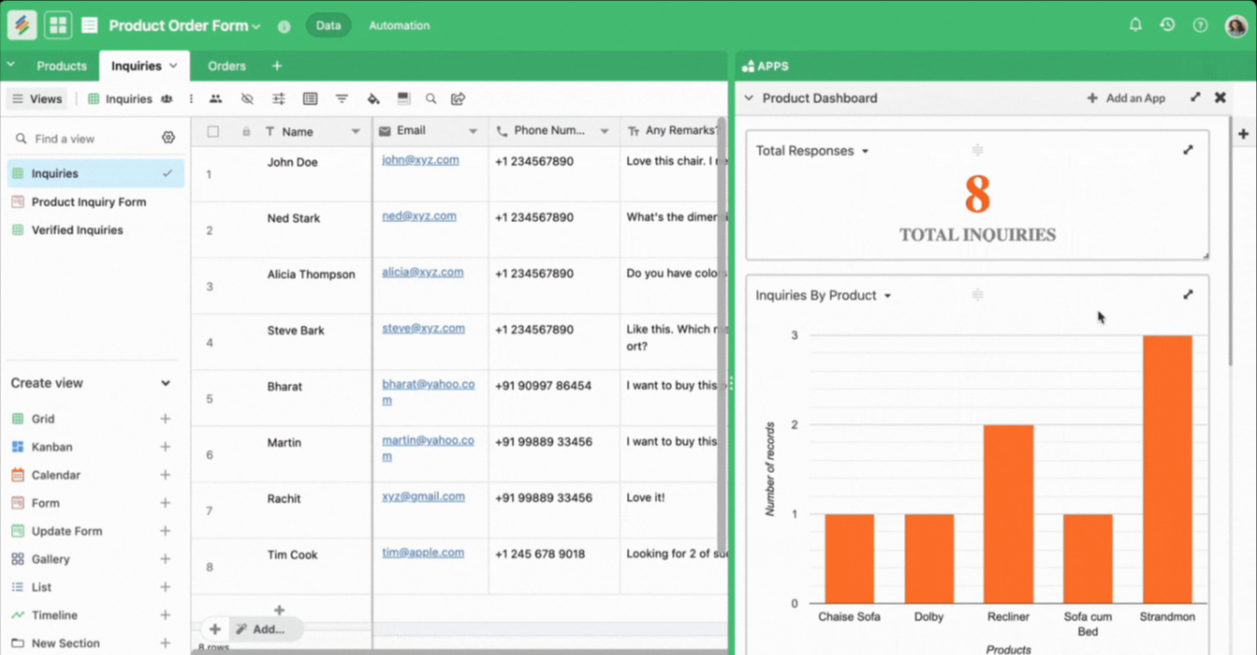Screen dimensions: 1257x655
Task: Open notifications bell icon
Action: 1135,25
